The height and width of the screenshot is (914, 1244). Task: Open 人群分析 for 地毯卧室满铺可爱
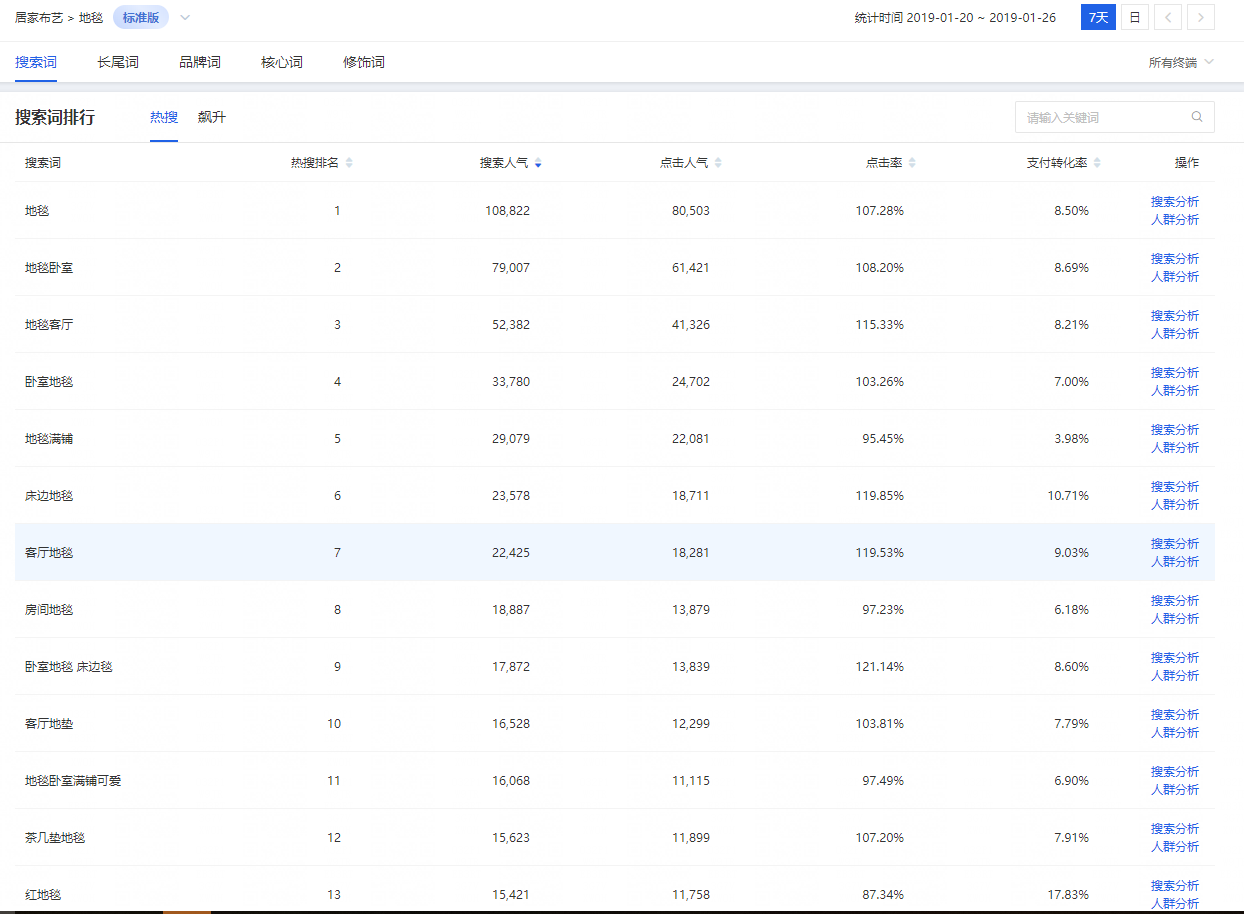[1175, 789]
